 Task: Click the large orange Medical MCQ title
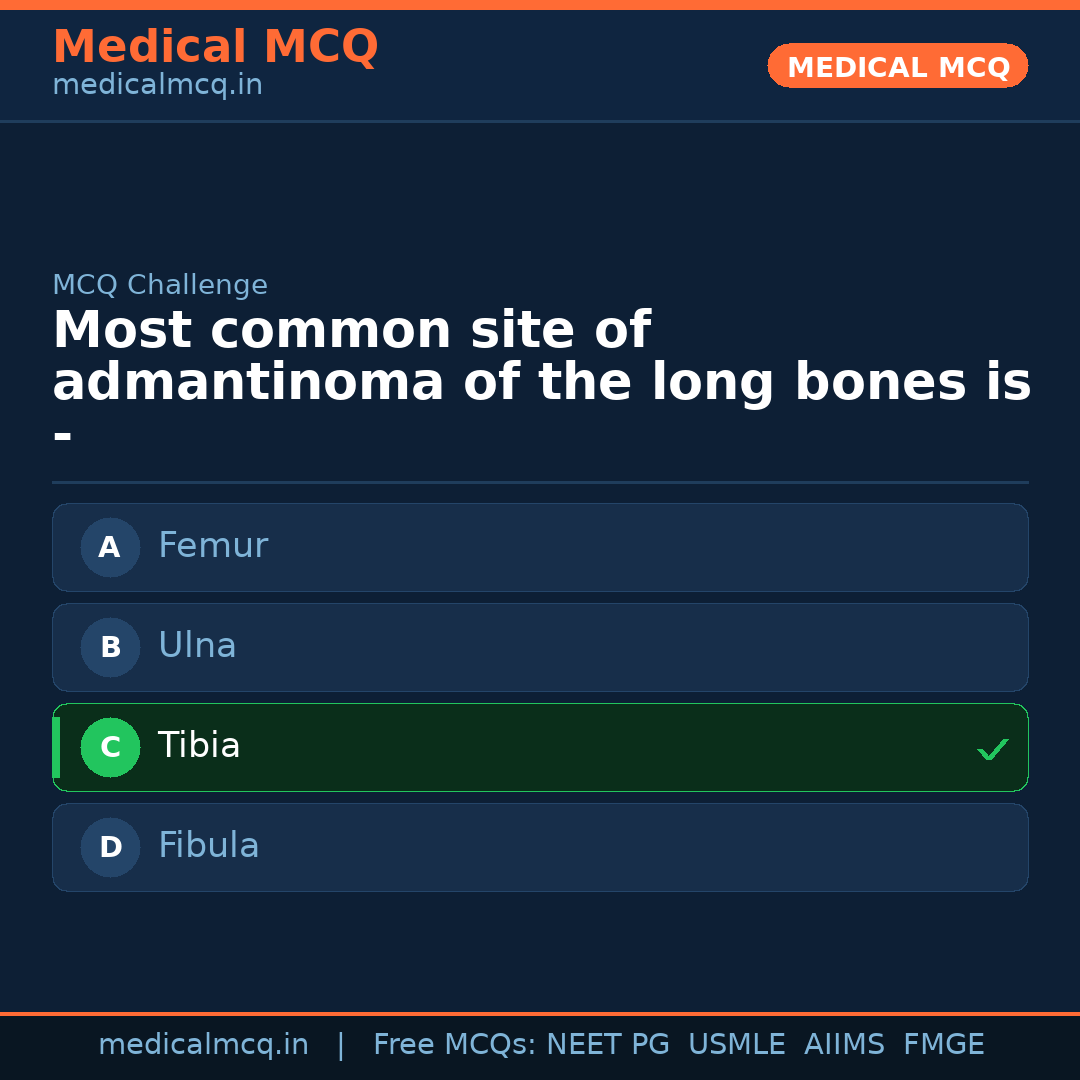click(x=215, y=47)
